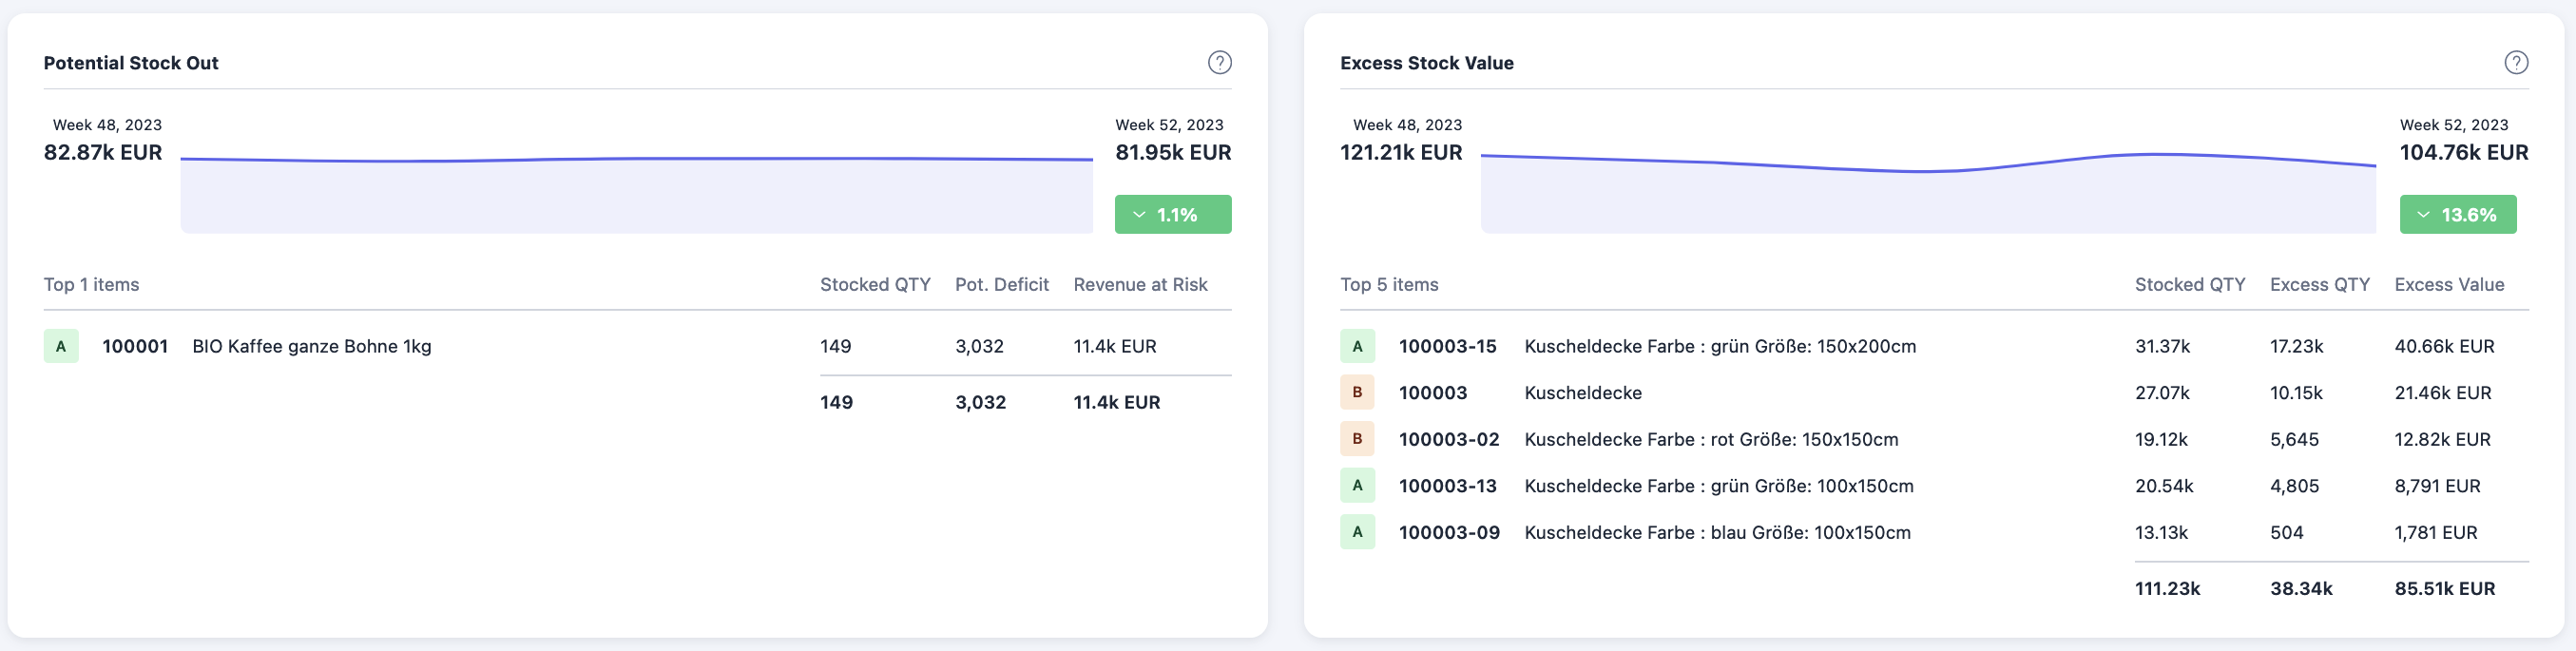2576x651 pixels.
Task: Click the A class badge for item 100001
Action: click(61, 346)
